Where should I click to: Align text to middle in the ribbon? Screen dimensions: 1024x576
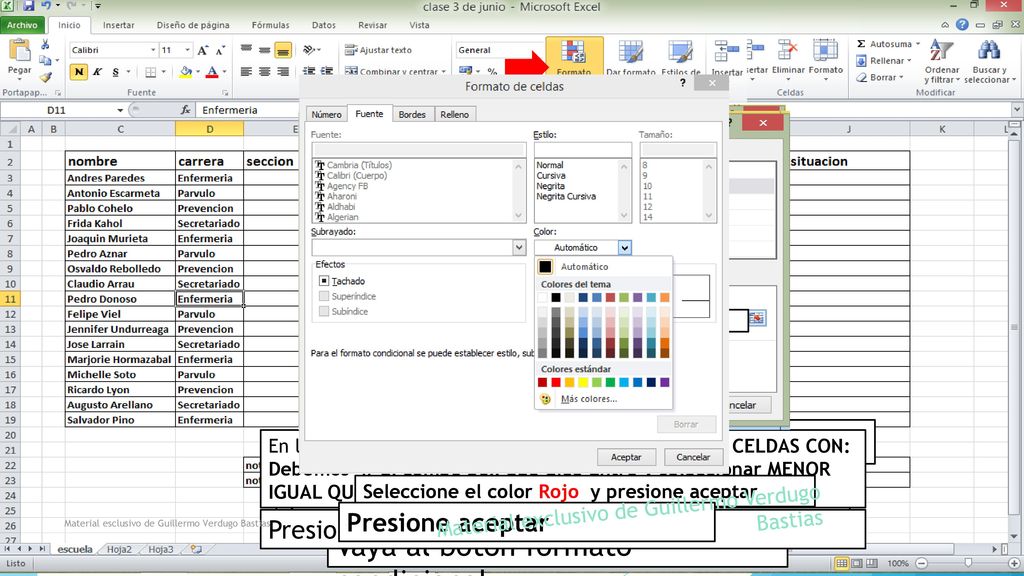(264, 50)
